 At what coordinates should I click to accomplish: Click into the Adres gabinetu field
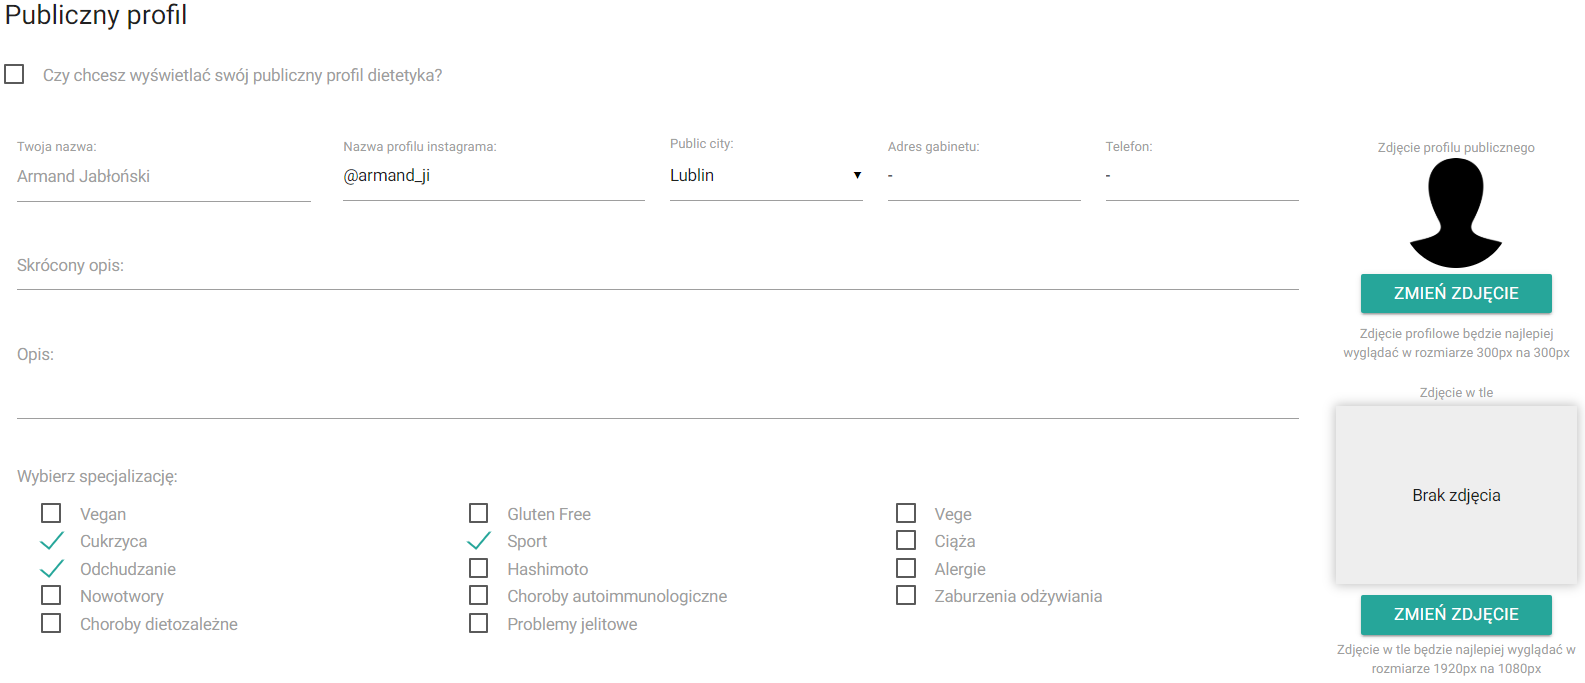[x=983, y=176]
